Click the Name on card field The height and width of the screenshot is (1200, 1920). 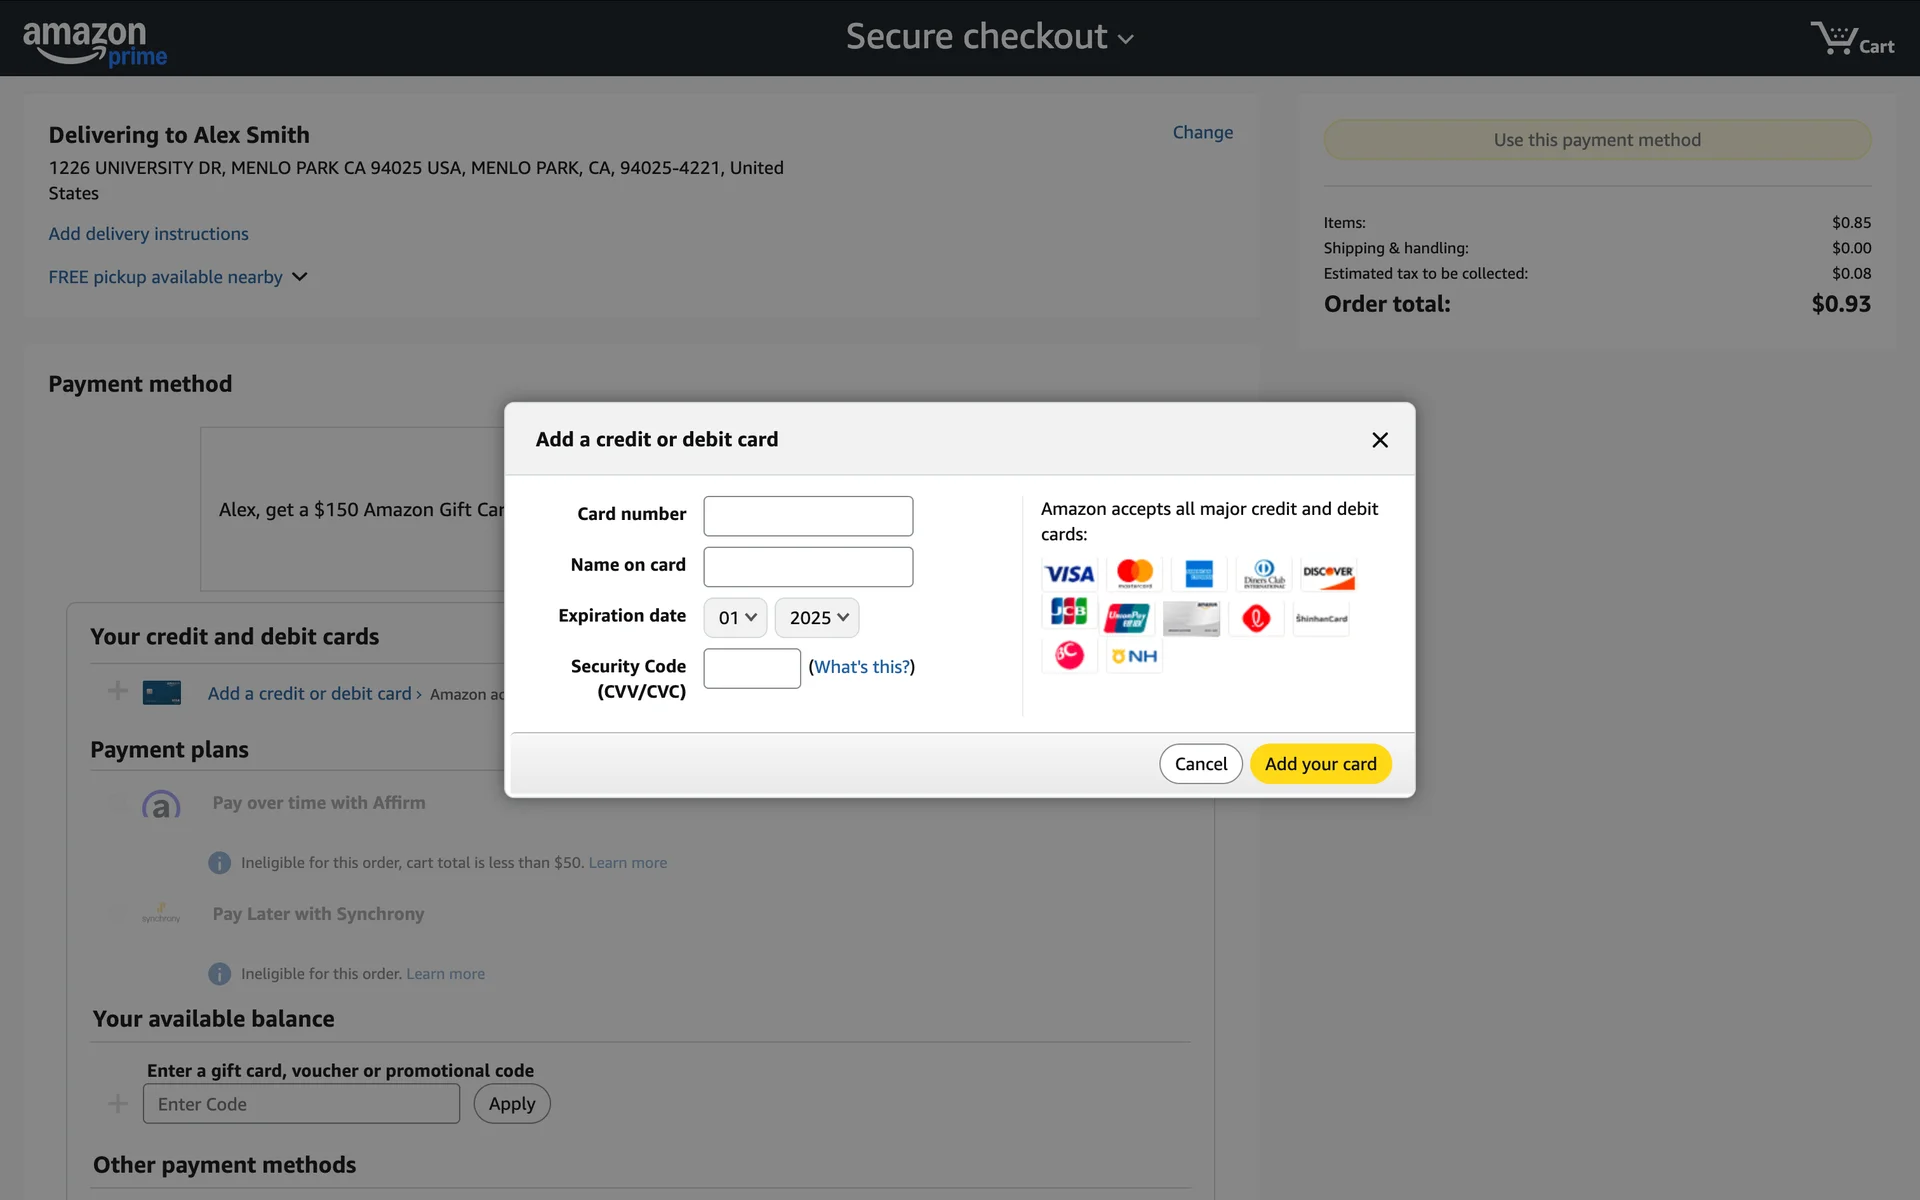(x=808, y=567)
